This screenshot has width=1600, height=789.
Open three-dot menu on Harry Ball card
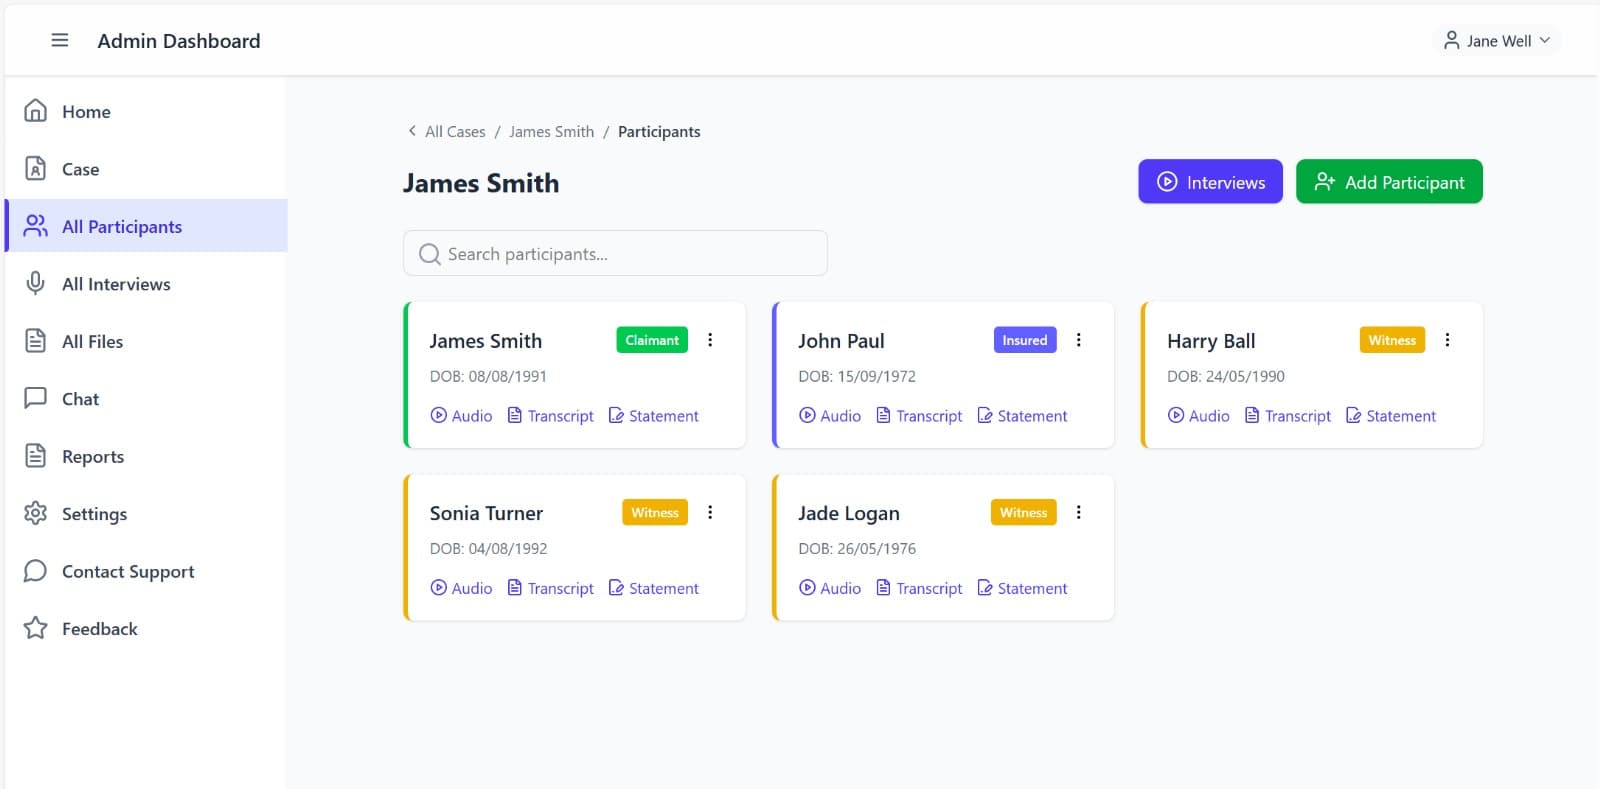click(x=1447, y=340)
